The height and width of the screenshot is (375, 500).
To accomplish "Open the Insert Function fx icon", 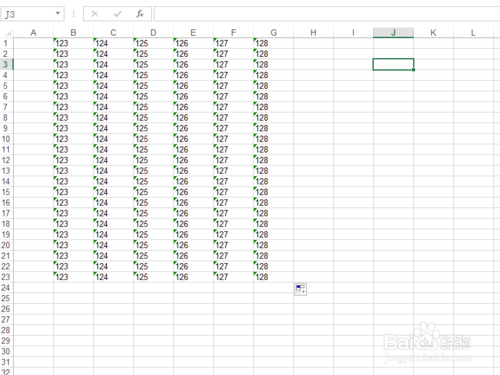I will (140, 14).
